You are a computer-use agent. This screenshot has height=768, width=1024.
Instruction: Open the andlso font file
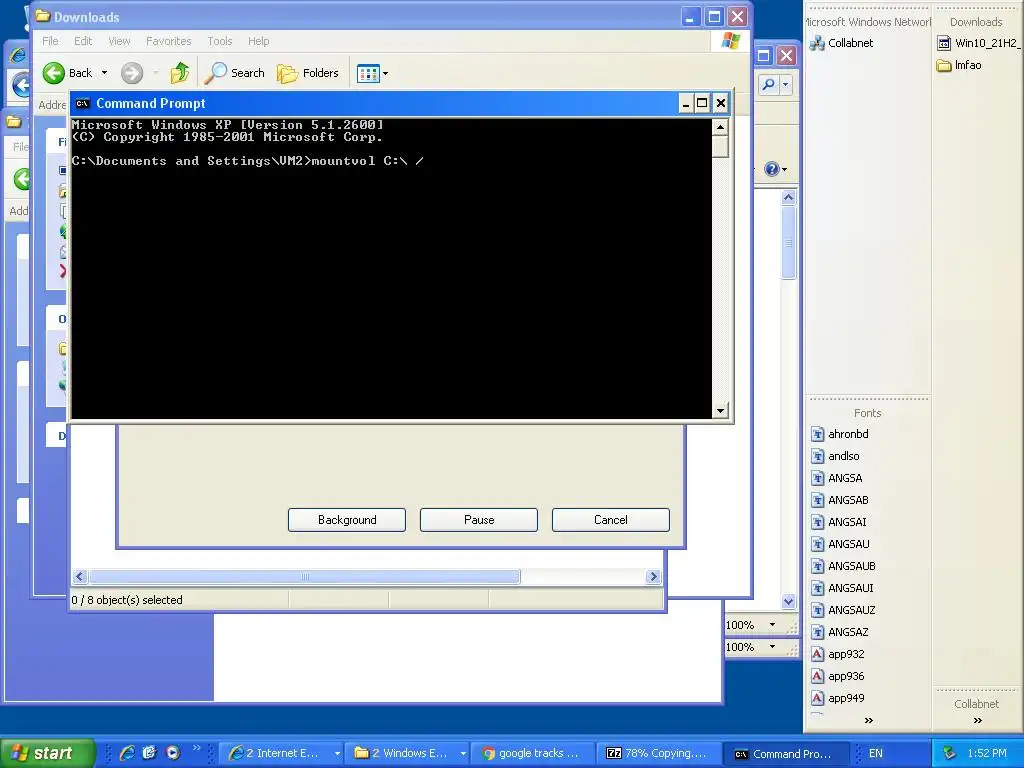(x=835, y=456)
